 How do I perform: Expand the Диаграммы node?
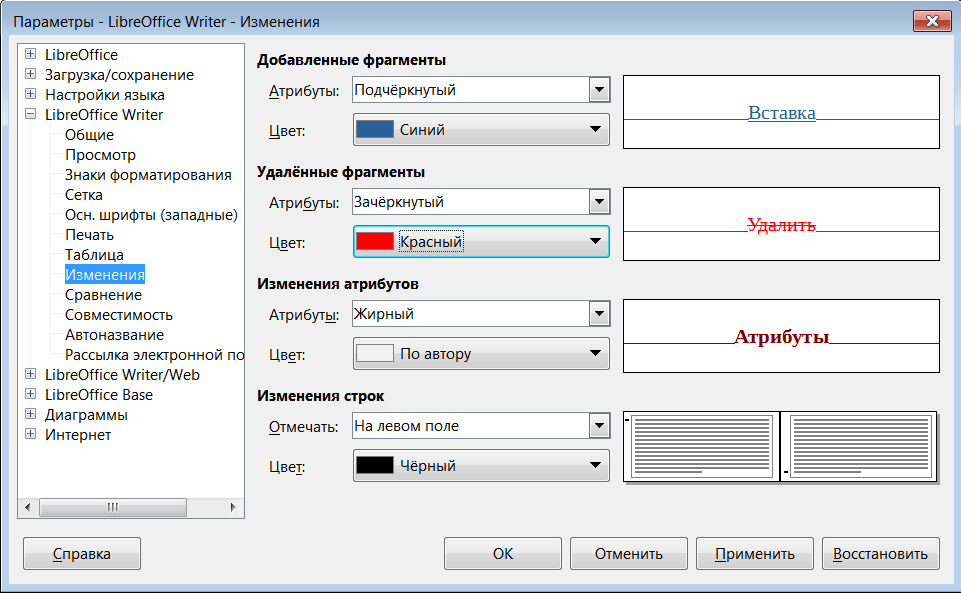30,414
